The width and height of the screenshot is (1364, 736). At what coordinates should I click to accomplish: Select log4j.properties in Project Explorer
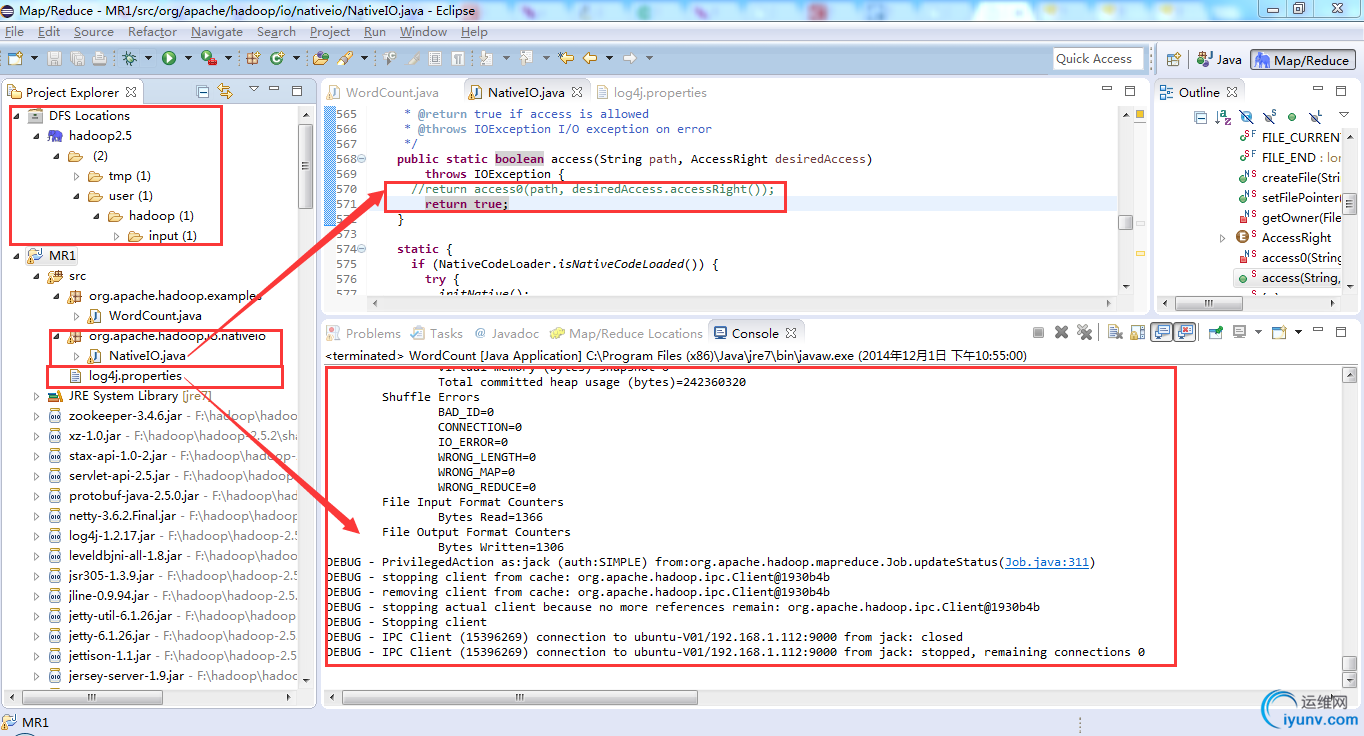point(135,376)
